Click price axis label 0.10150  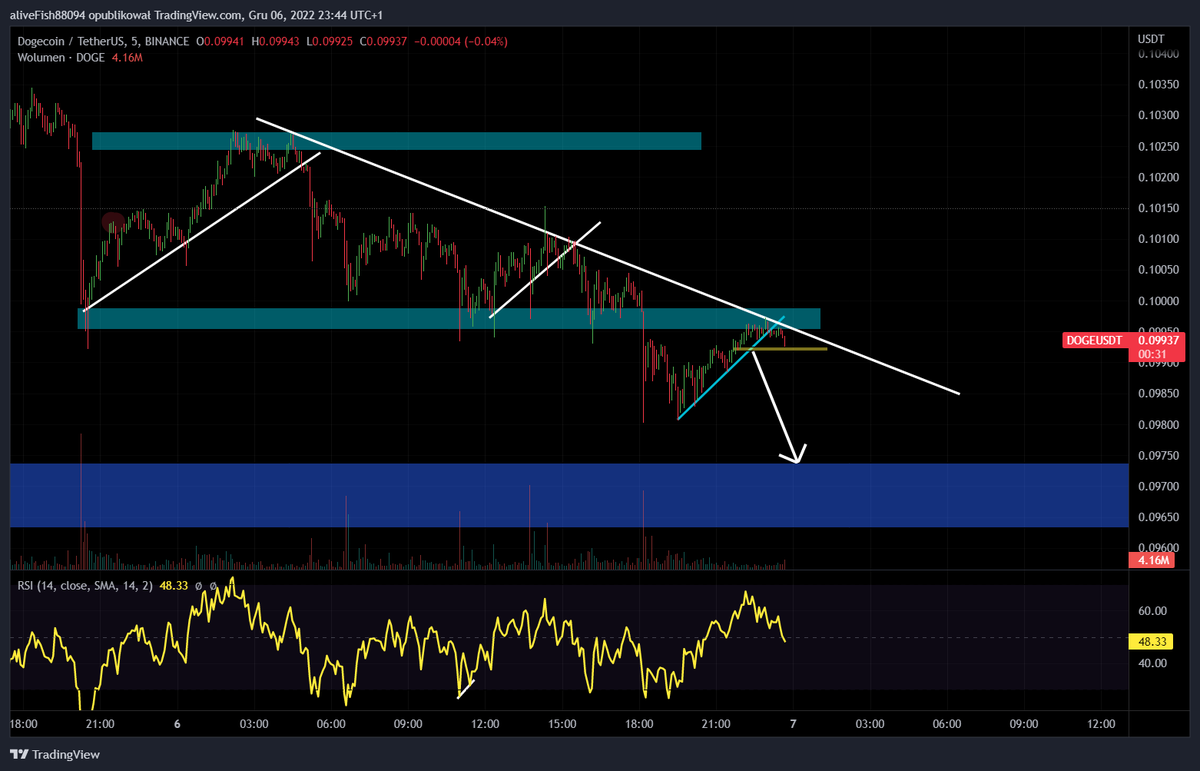click(x=1156, y=208)
